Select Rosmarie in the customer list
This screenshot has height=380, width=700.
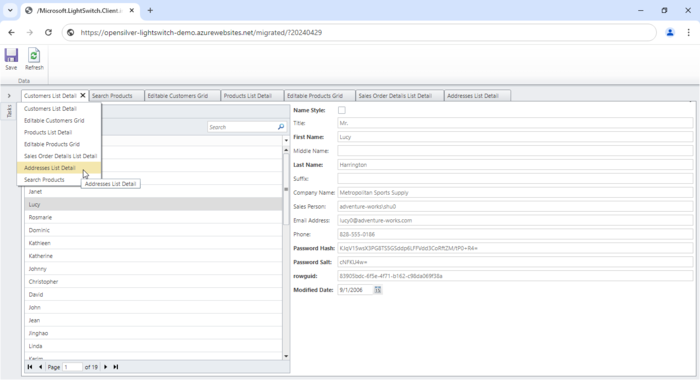pos(153,217)
